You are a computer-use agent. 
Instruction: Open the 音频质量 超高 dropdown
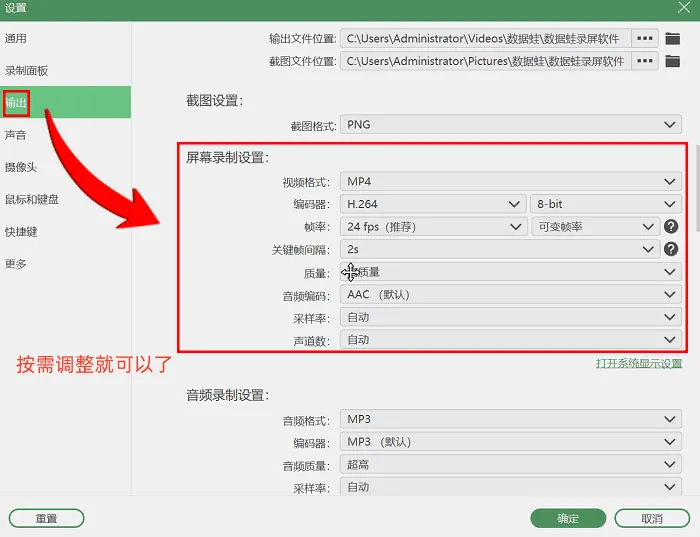point(511,465)
